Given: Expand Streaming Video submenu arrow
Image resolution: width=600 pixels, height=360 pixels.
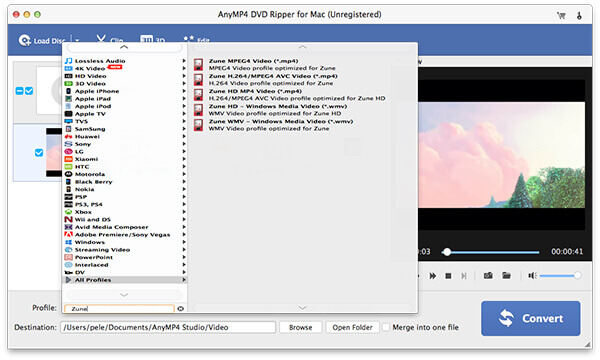Looking at the screenshot, I should [x=184, y=250].
